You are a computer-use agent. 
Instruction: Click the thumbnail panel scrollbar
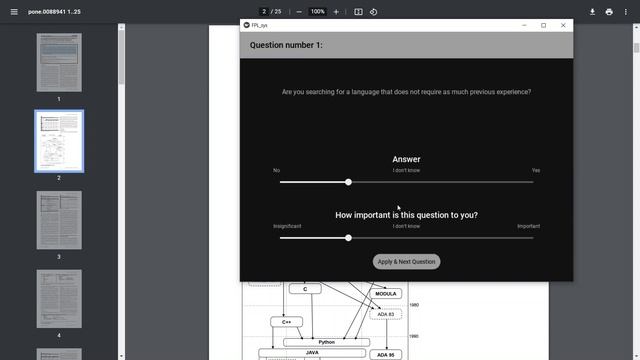pyautogui.click(x=121, y=57)
